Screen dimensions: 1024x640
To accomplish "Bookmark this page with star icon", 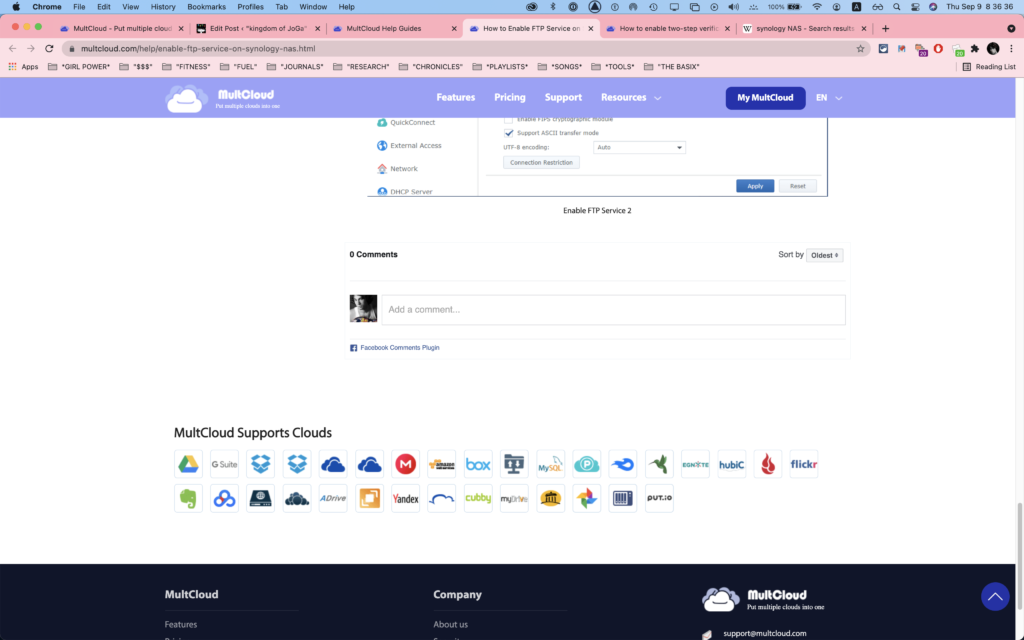I will point(860,48).
